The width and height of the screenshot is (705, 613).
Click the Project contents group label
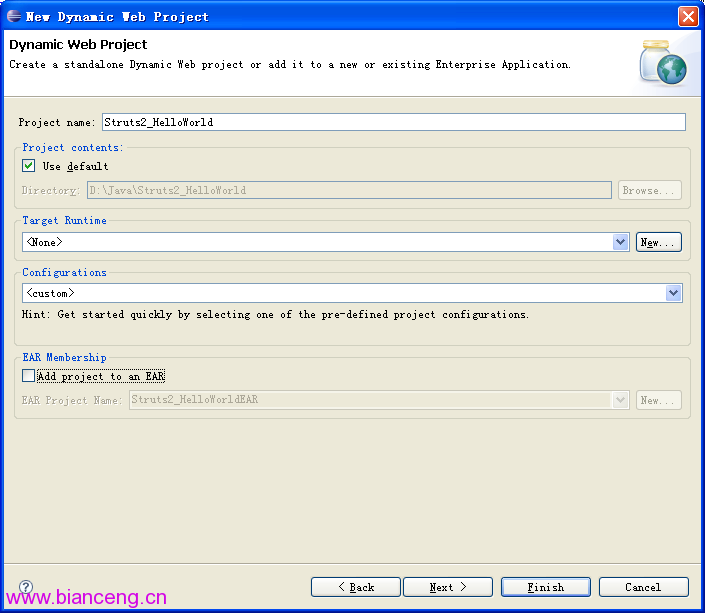(x=72, y=148)
